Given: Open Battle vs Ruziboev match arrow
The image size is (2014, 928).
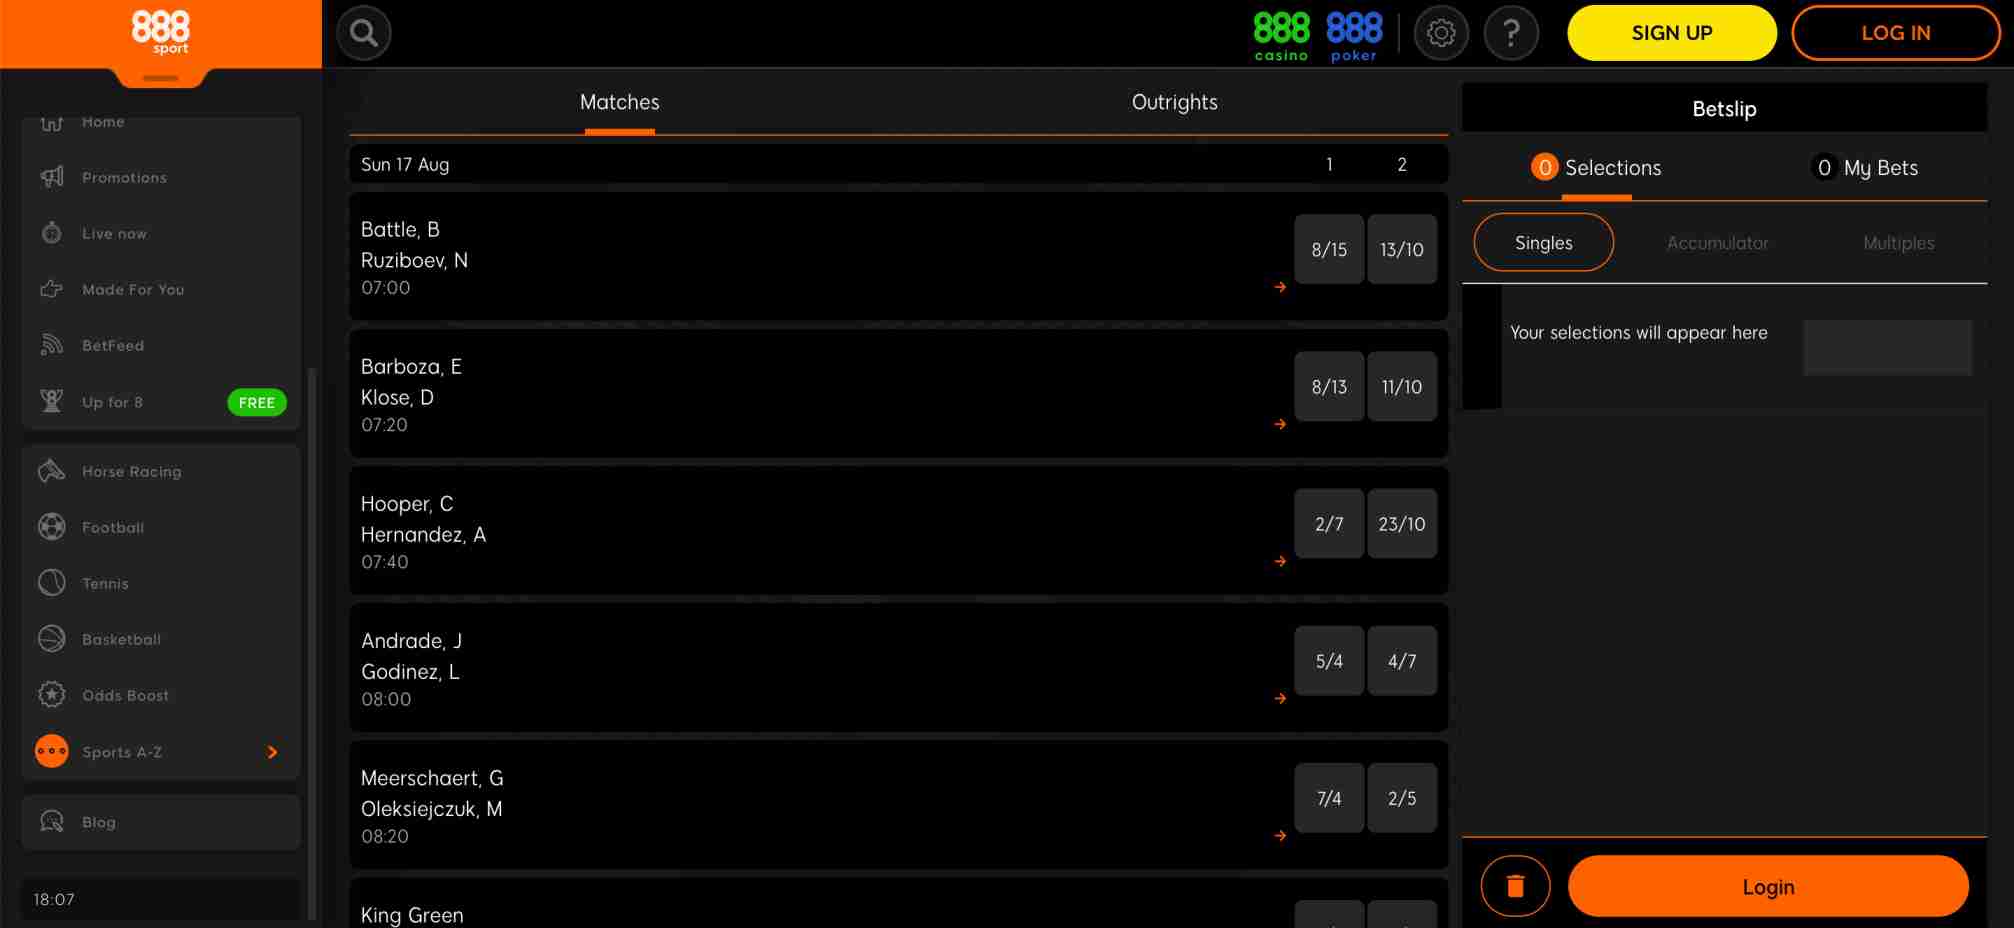Looking at the screenshot, I should click(x=1280, y=287).
